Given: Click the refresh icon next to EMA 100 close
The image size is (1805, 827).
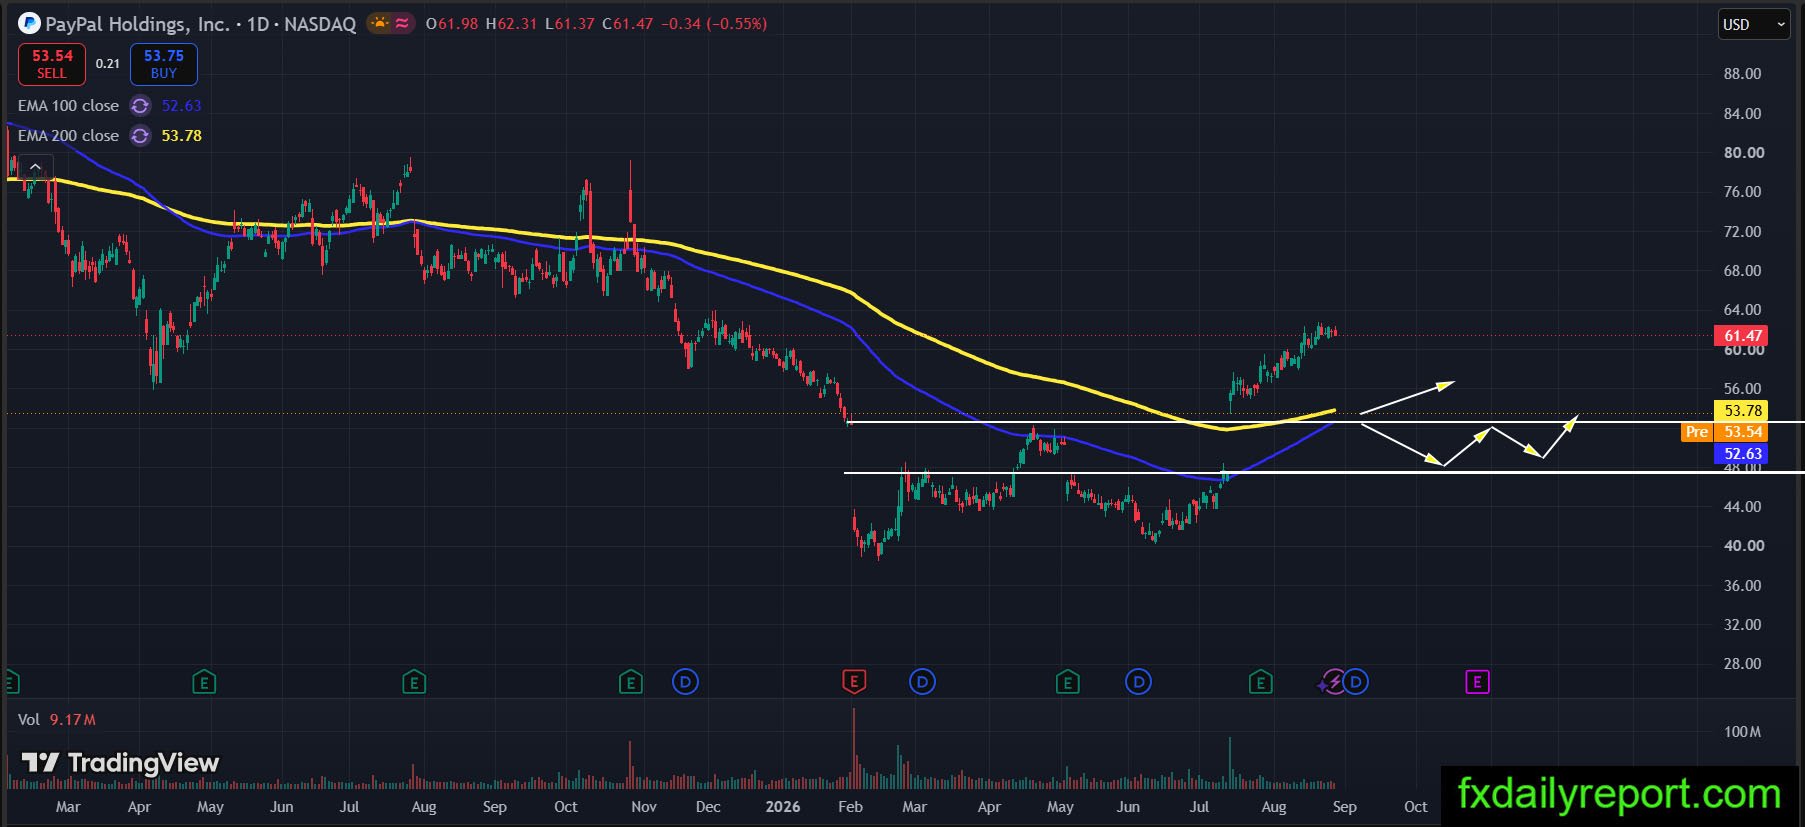Looking at the screenshot, I should pyautogui.click(x=141, y=106).
